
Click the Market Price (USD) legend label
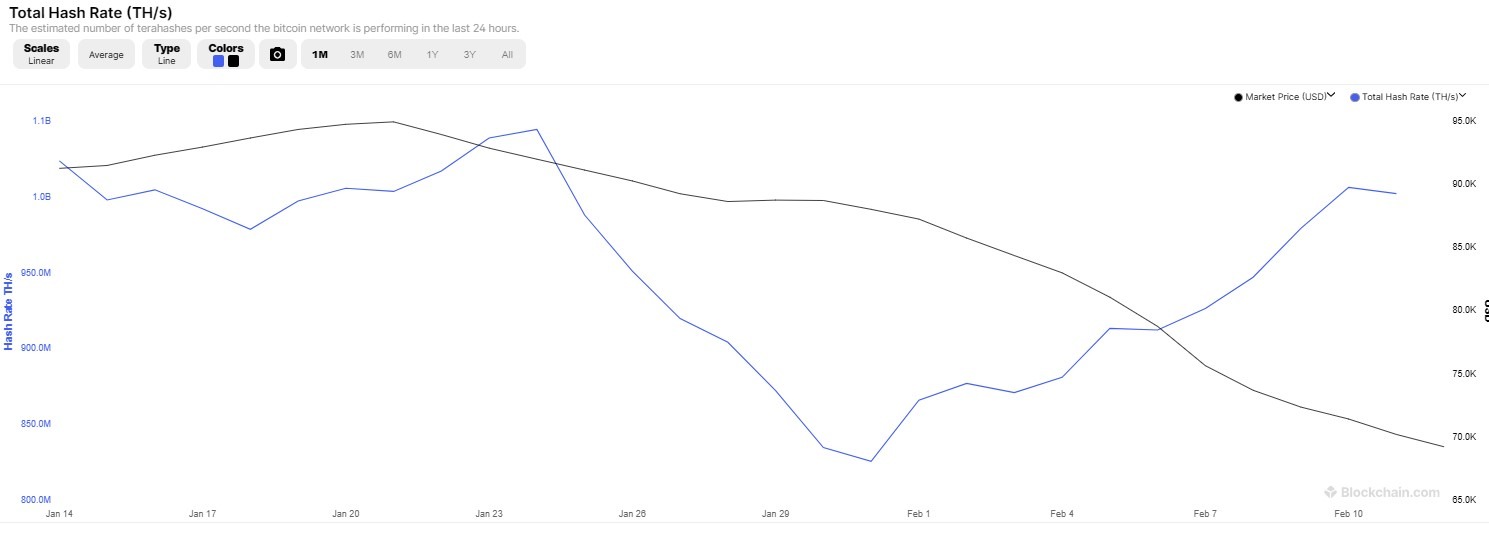pos(1285,97)
